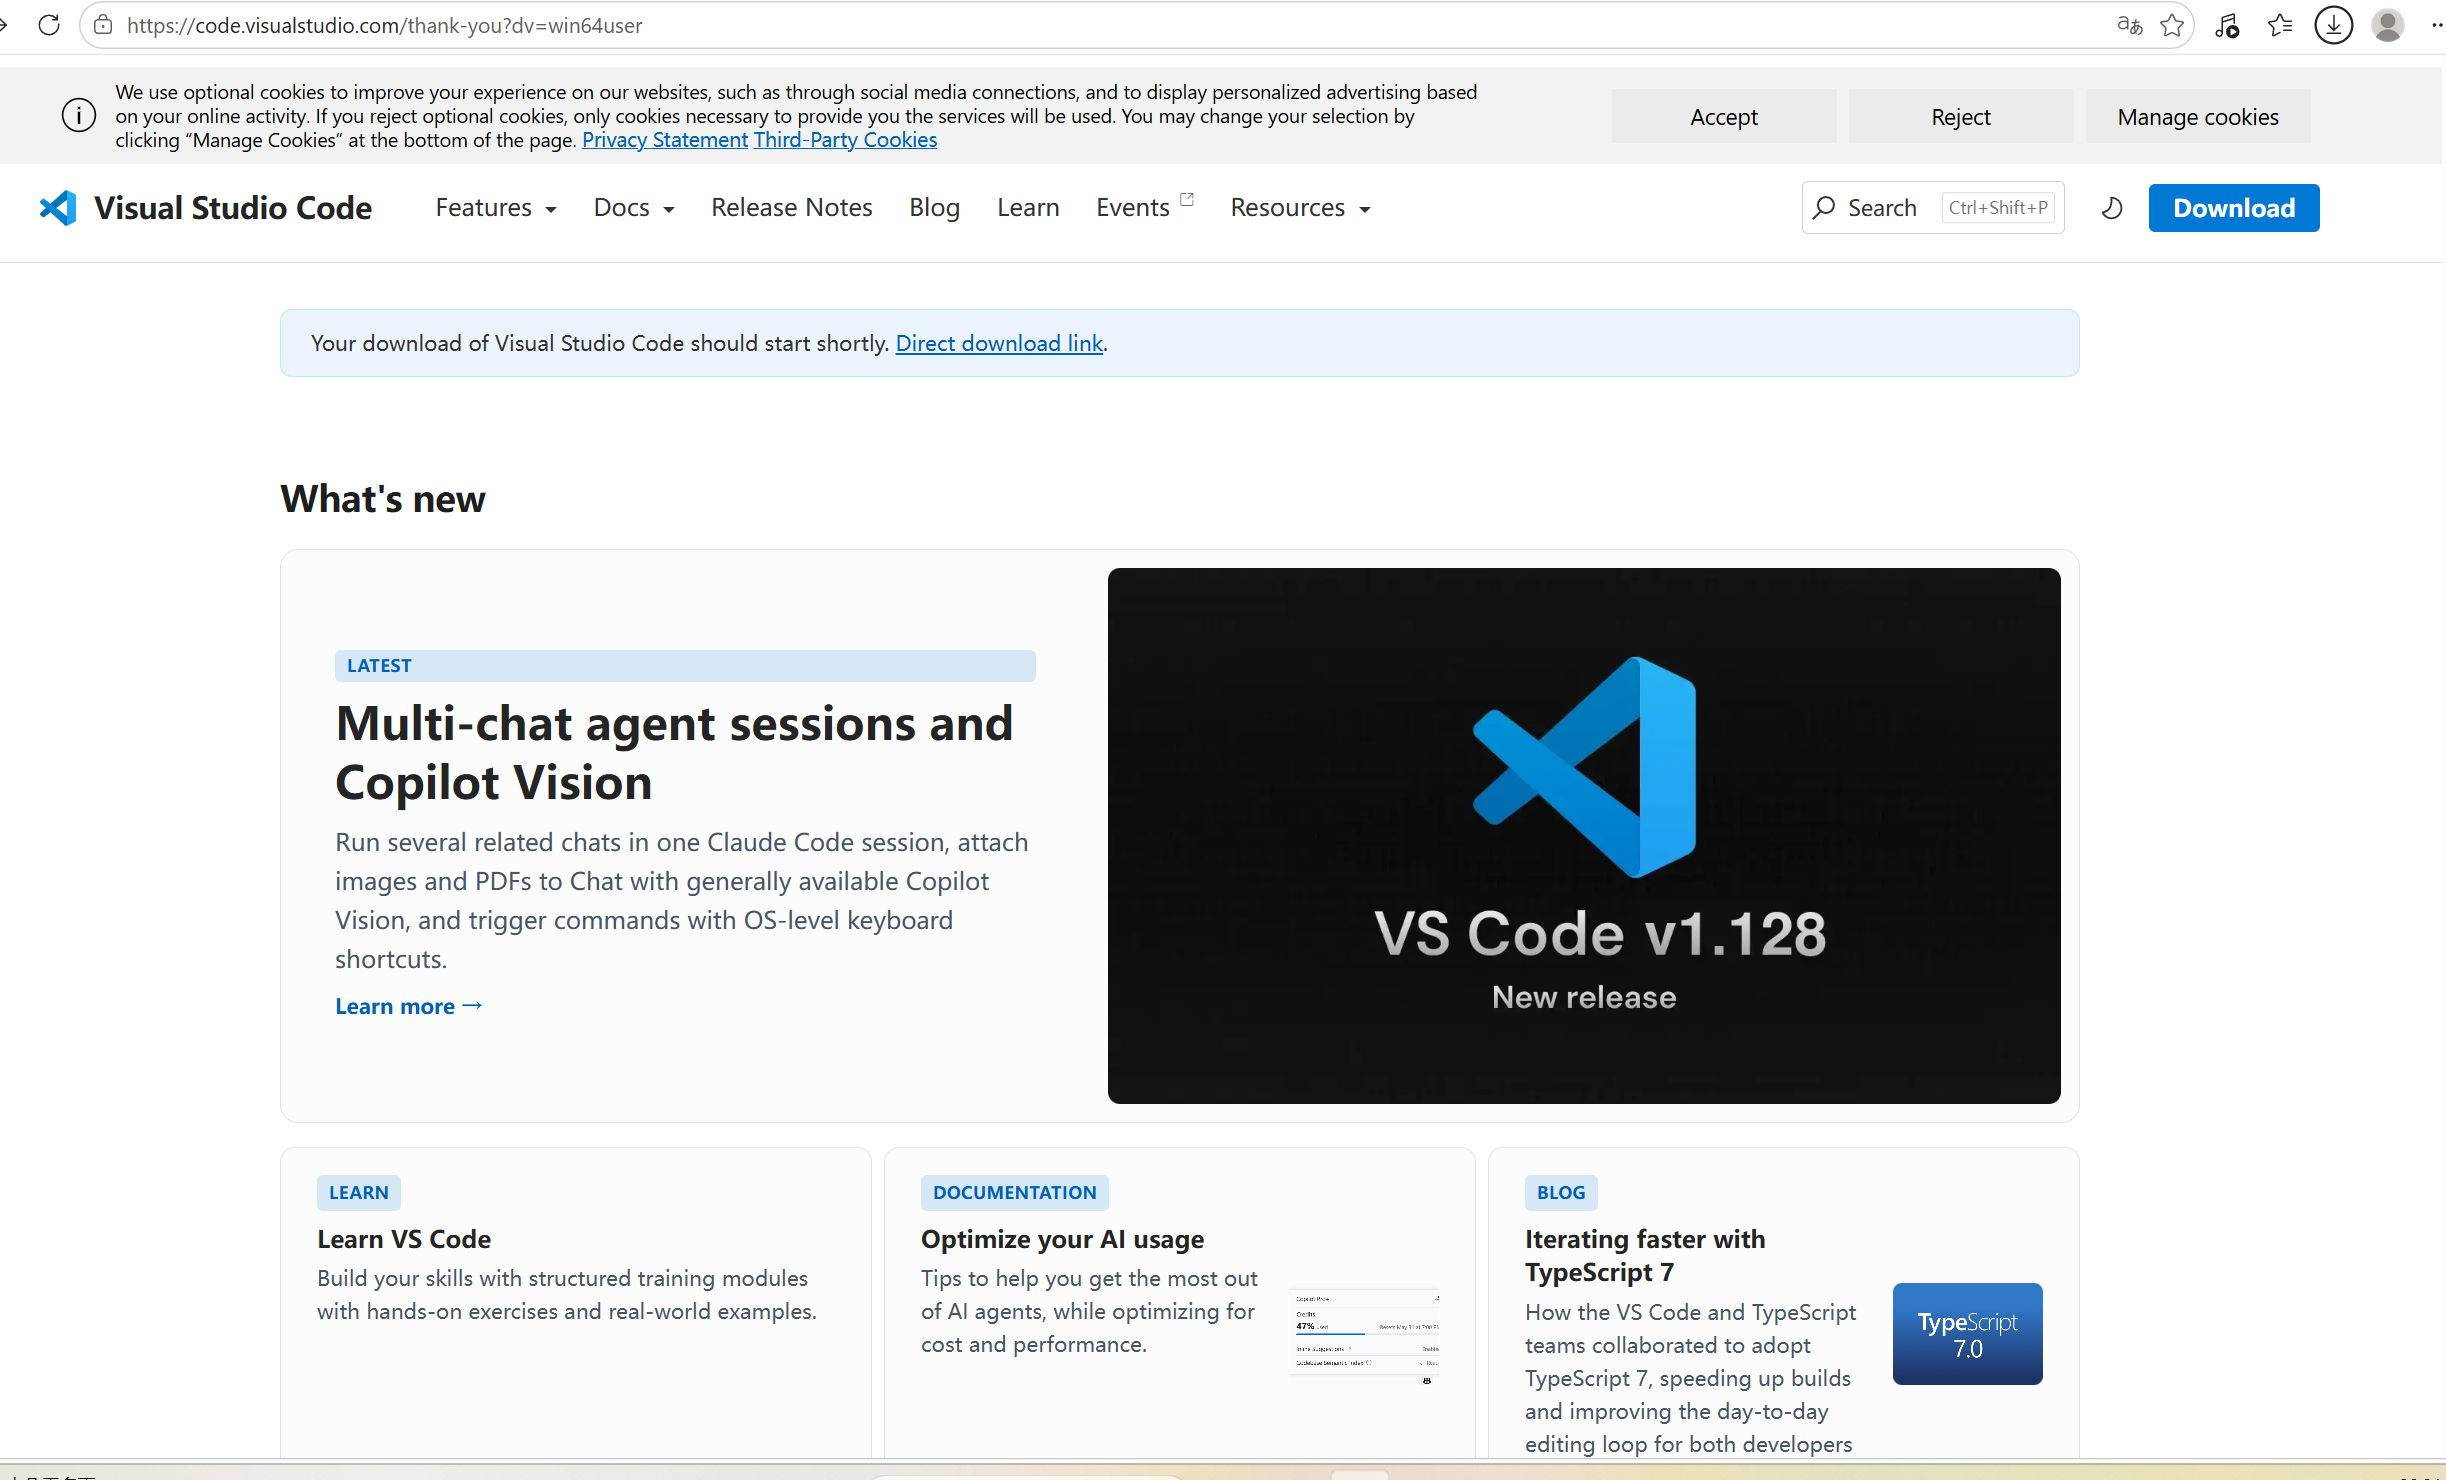Expand the Resources dropdown menu
The width and height of the screenshot is (2446, 1480).
[x=1300, y=207]
